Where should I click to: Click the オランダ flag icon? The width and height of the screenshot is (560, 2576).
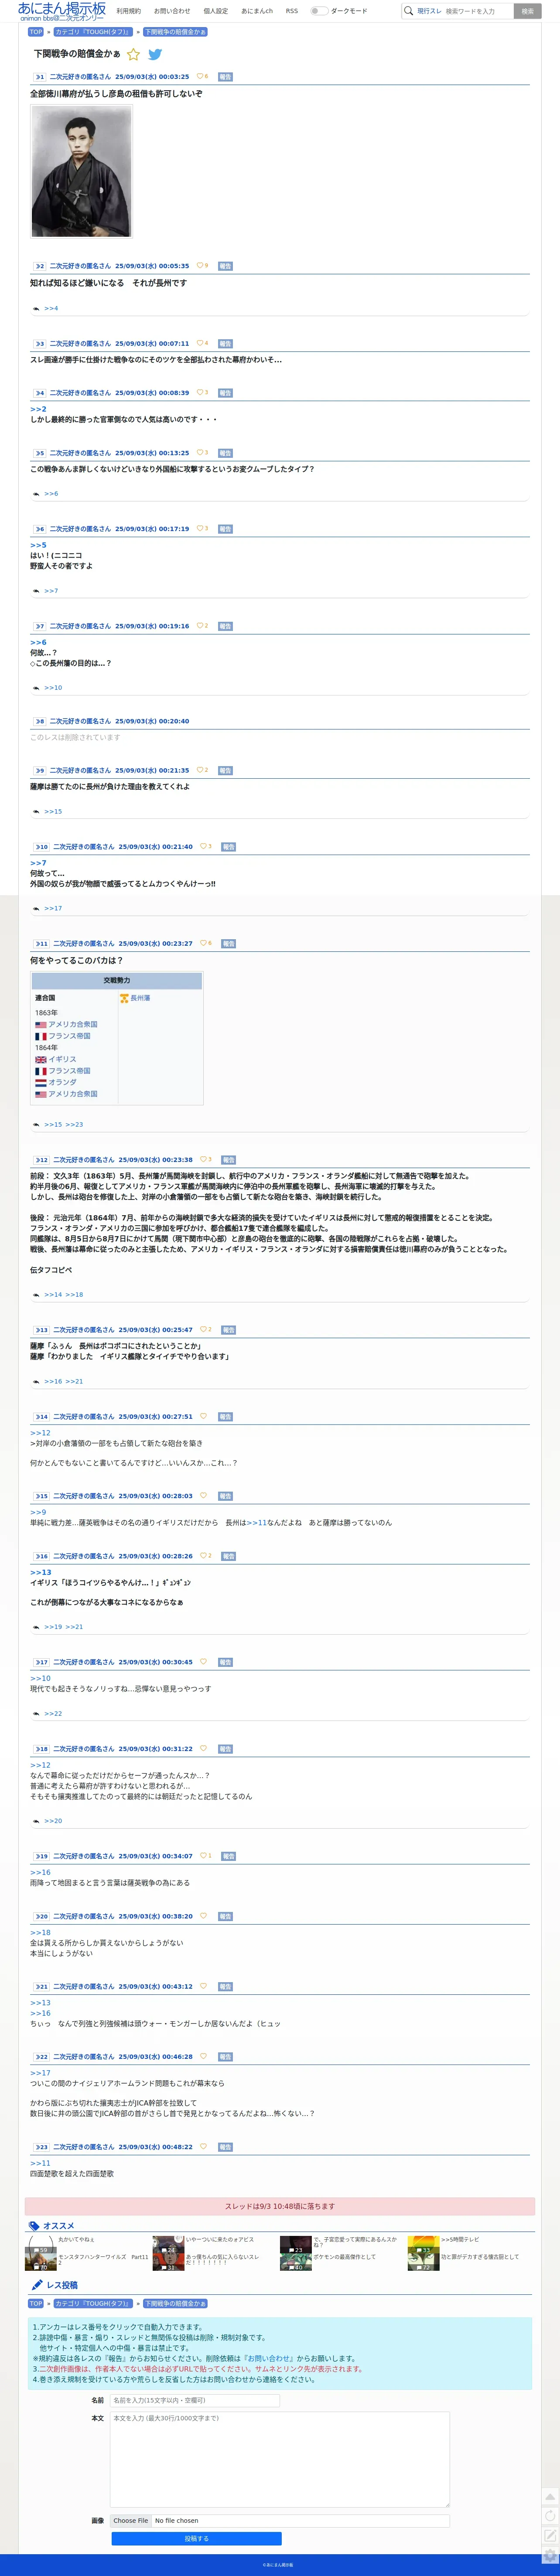41,1083
